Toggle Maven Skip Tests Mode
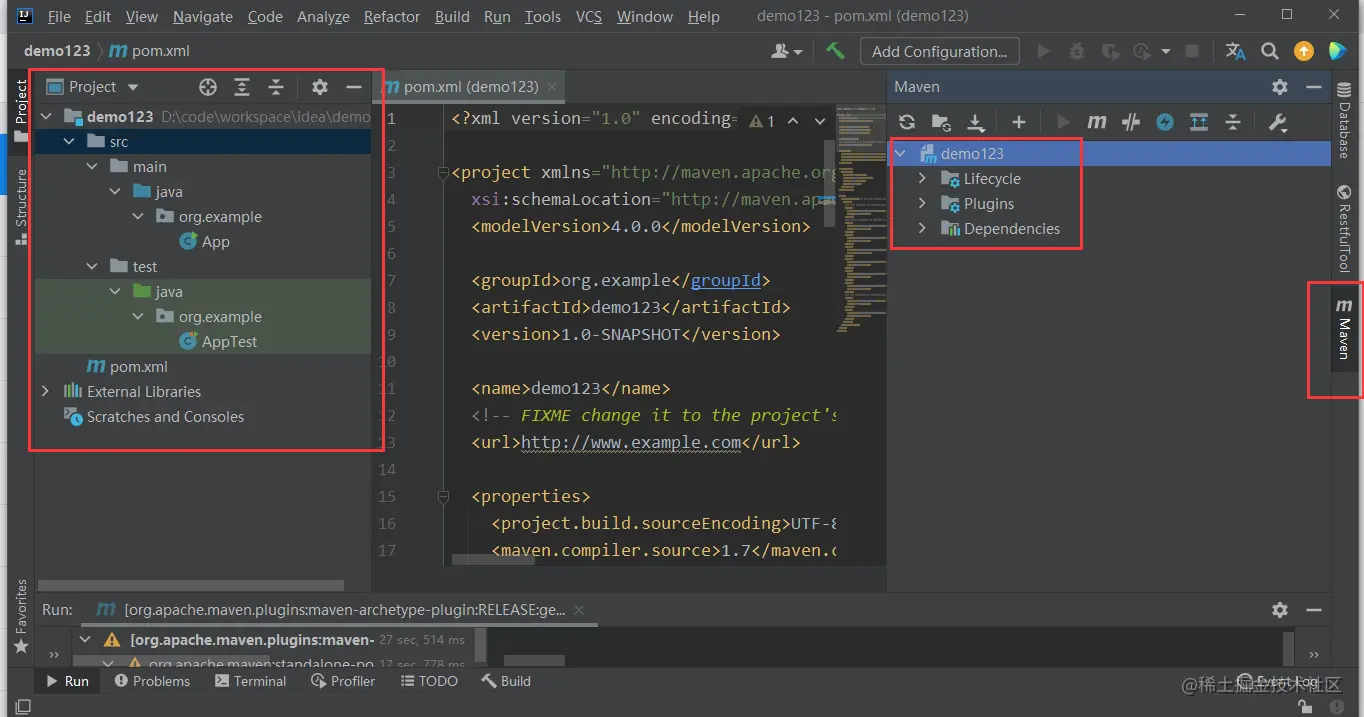The height and width of the screenshot is (717, 1364). [x=1165, y=122]
